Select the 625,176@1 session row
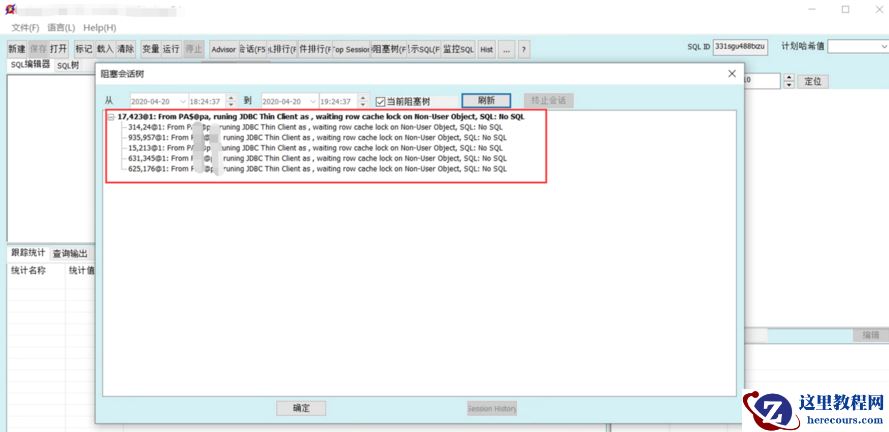889x432 pixels. click(x=317, y=169)
